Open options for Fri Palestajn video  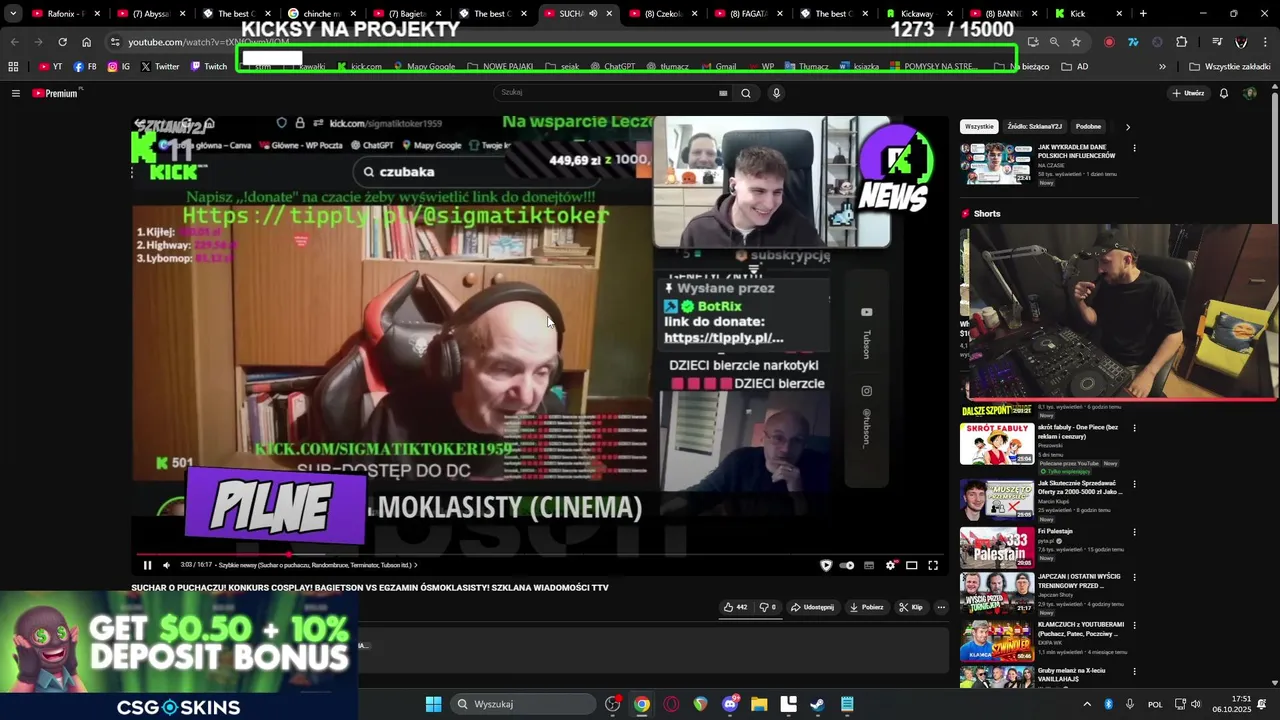pos(1134,532)
